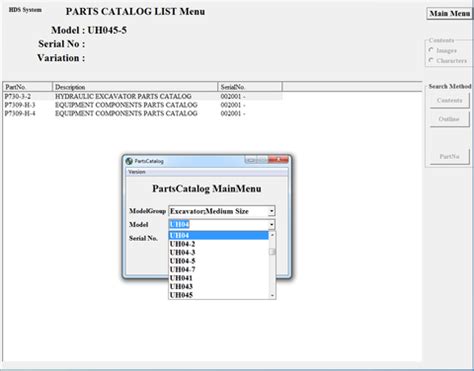Viewport: 474px width, 371px height.
Task: Choose UH04-7 from the model list
Action: tap(219, 269)
